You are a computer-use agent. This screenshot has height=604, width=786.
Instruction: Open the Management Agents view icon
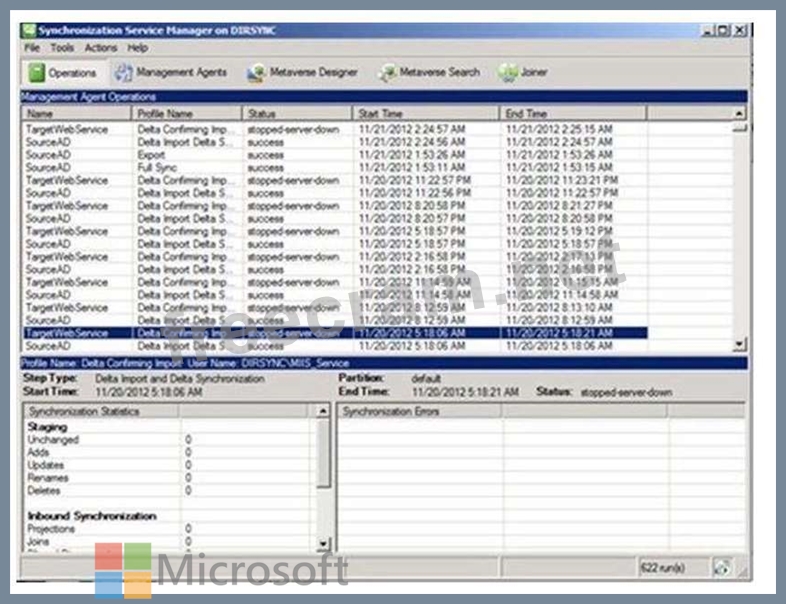click(124, 73)
